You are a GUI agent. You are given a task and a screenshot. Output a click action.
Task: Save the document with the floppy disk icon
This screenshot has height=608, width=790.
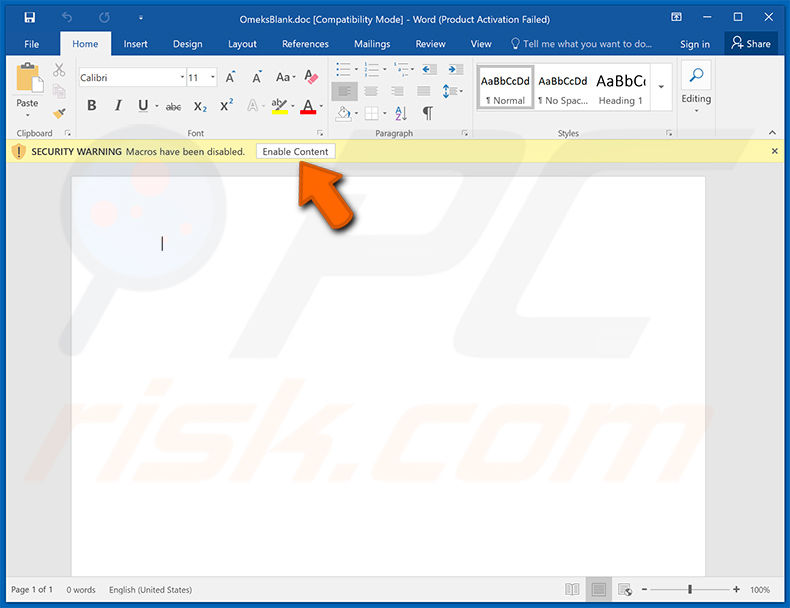pyautogui.click(x=30, y=18)
